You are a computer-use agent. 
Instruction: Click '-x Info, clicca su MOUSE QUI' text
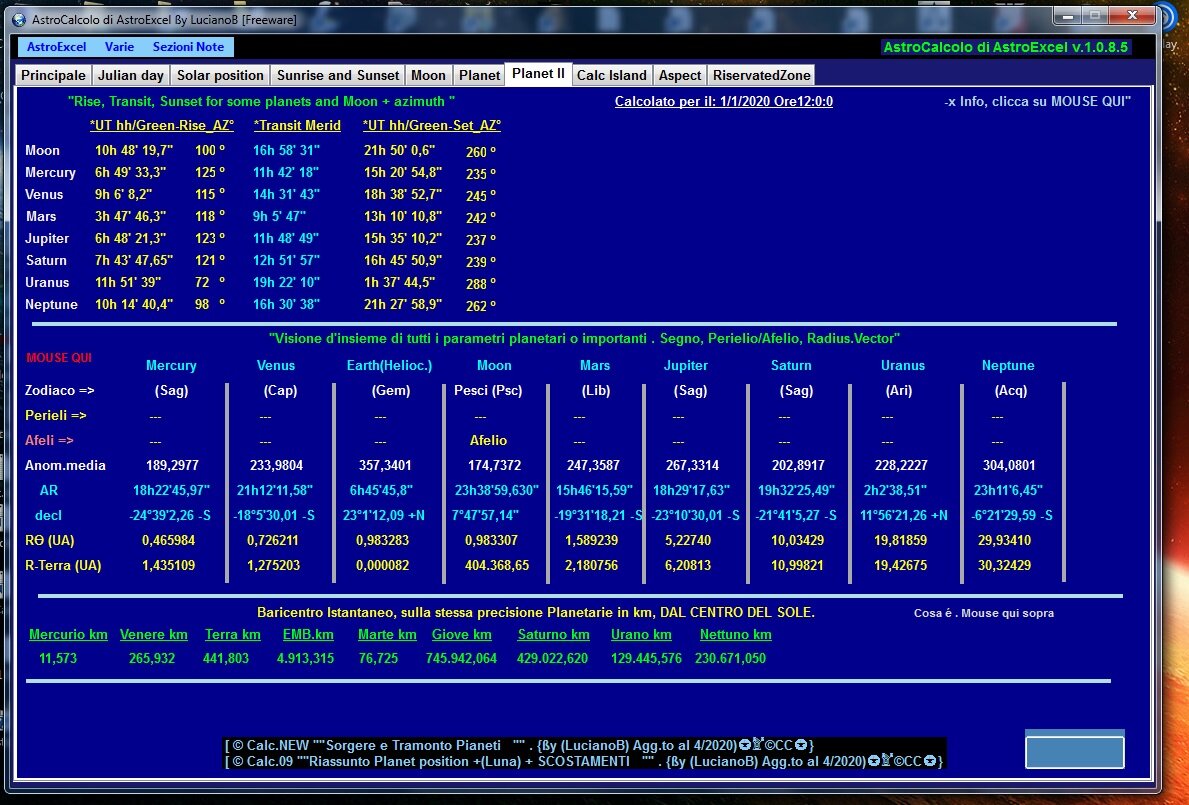[1037, 101]
